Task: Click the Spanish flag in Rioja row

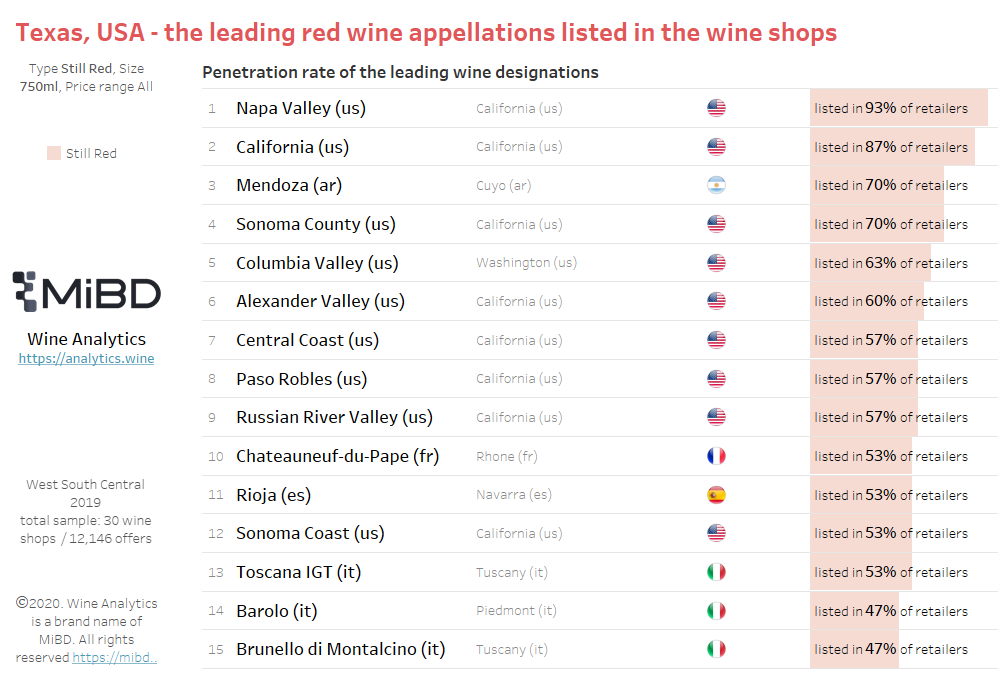Action: (x=716, y=495)
